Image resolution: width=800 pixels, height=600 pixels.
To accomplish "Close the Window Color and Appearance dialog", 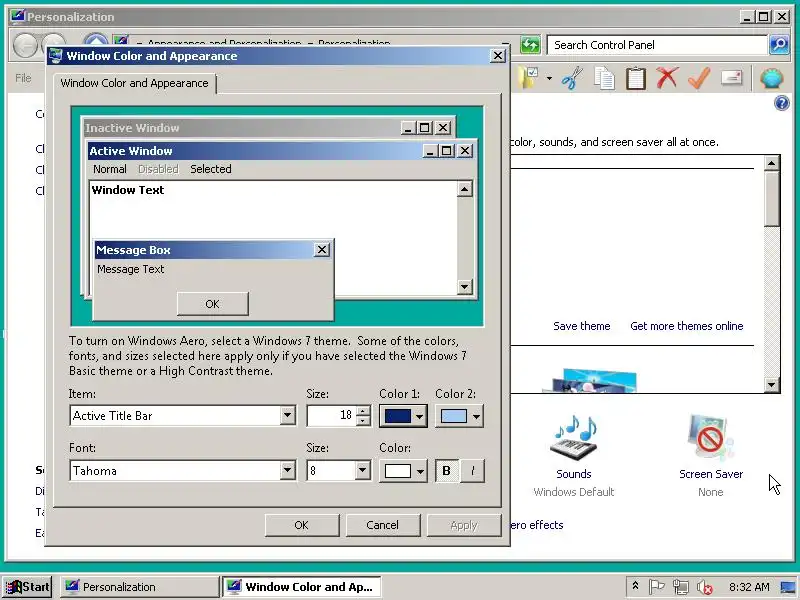I will point(497,56).
